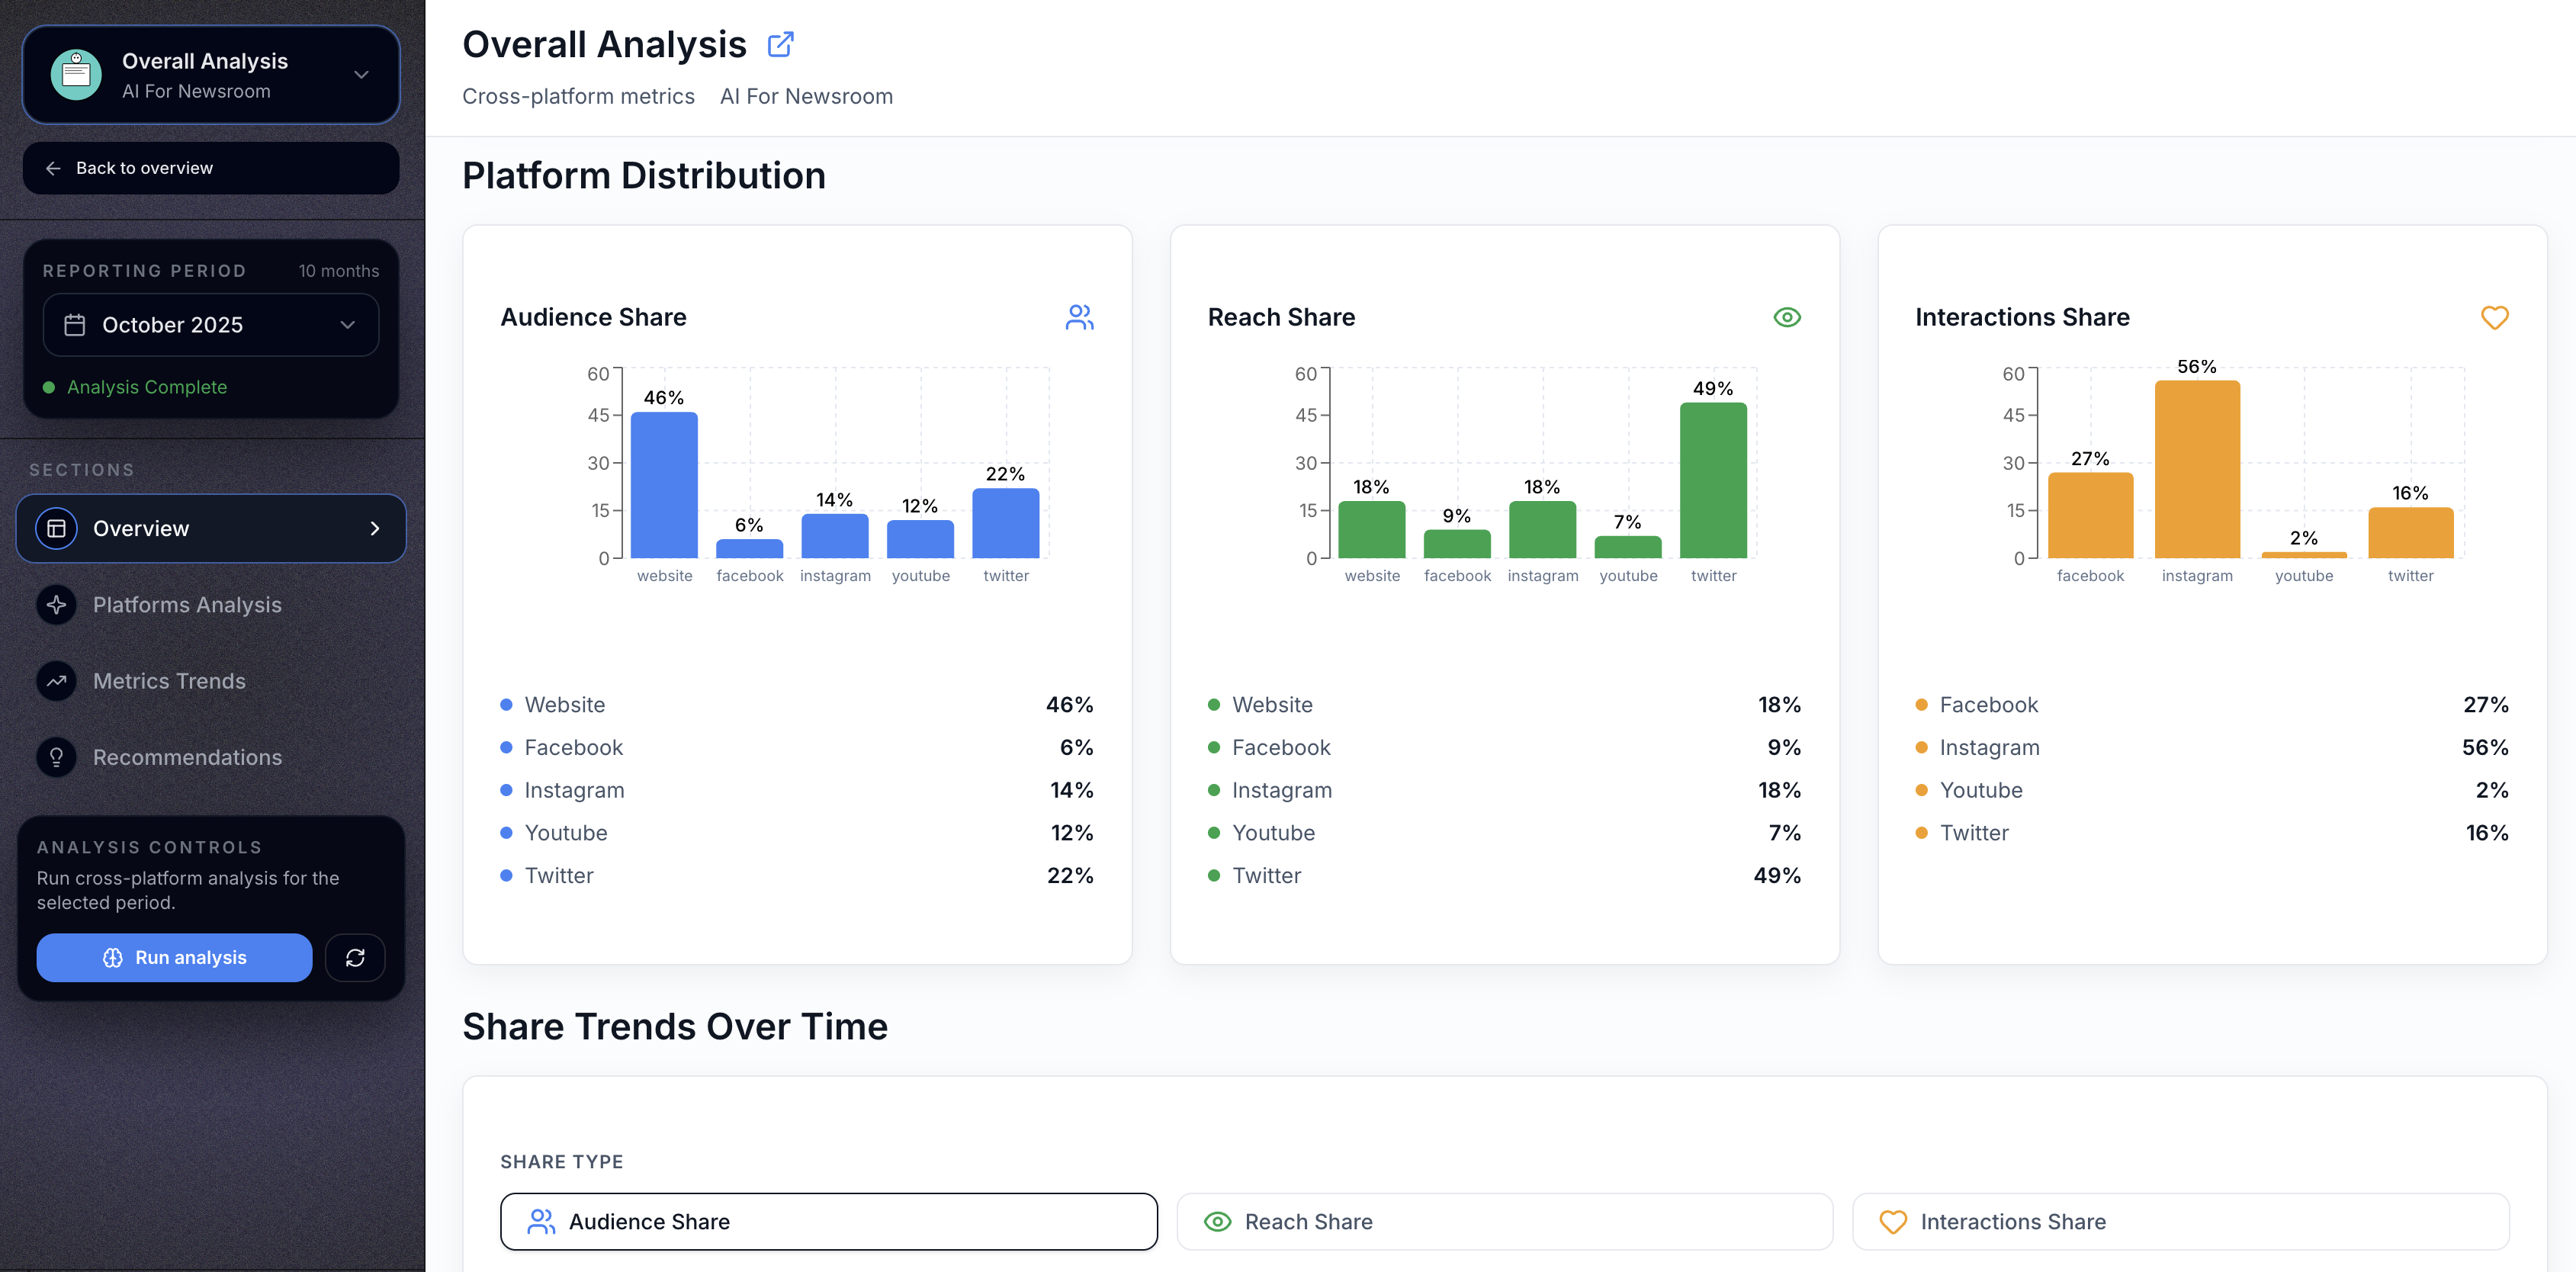Click the refresh icon beside Run analysis

355,957
